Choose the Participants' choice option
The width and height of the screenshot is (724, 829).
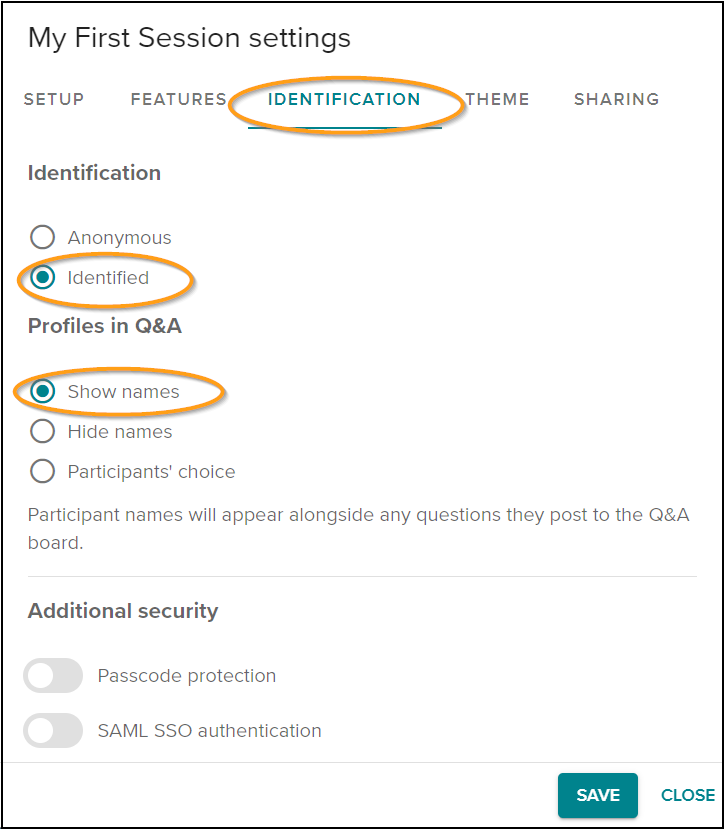(x=42, y=471)
